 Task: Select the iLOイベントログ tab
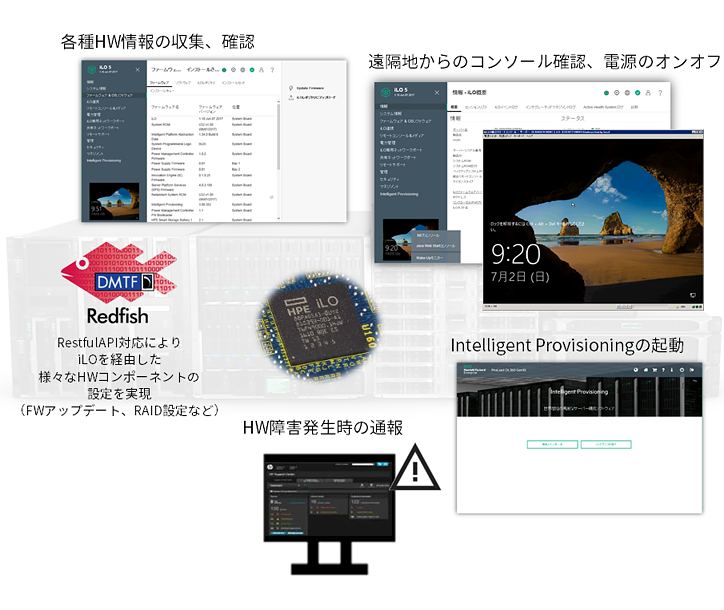pyautogui.click(x=506, y=107)
